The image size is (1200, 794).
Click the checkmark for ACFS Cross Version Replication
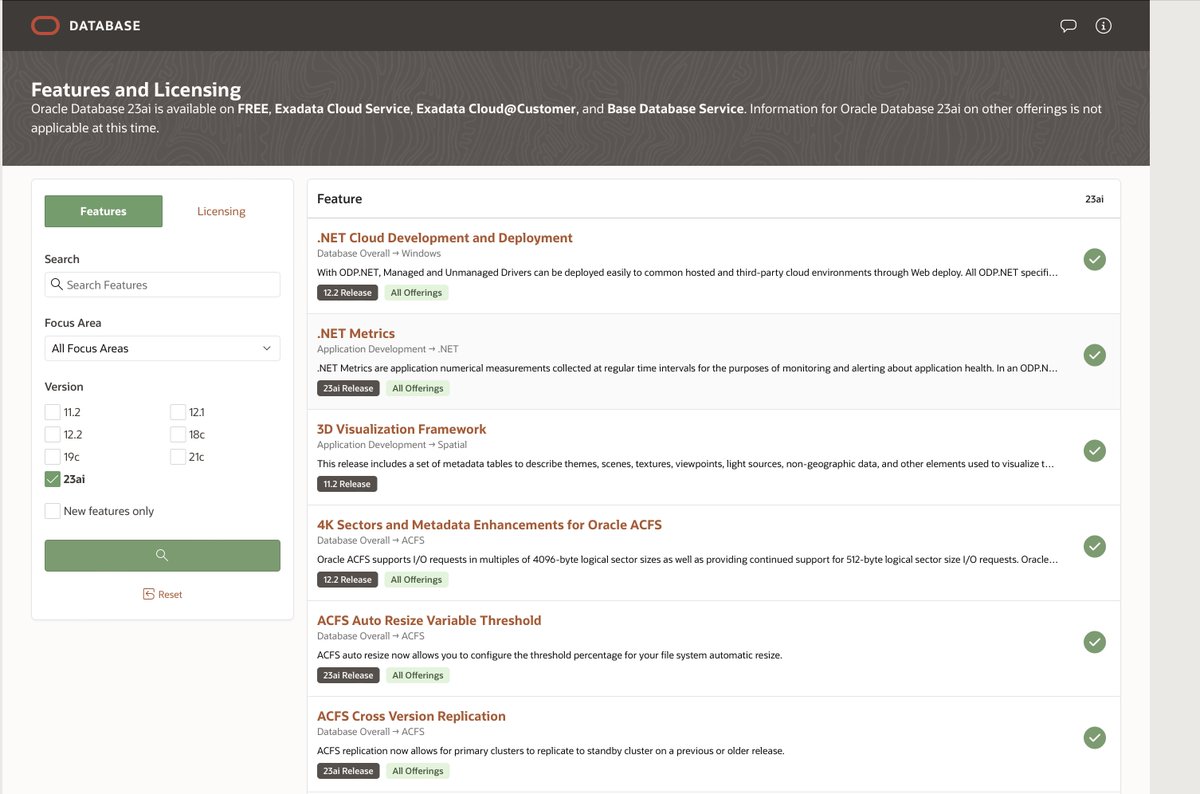click(1095, 738)
